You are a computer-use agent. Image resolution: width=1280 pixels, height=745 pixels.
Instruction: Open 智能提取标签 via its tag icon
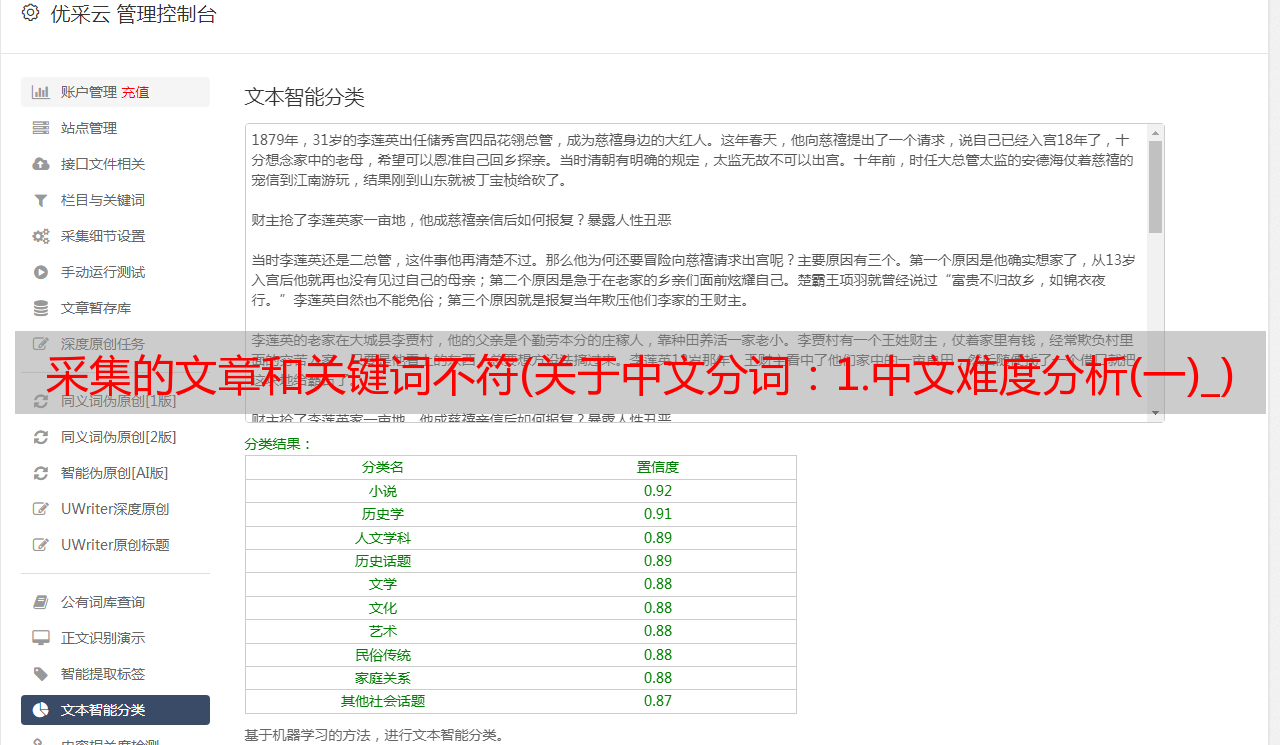(x=41, y=674)
